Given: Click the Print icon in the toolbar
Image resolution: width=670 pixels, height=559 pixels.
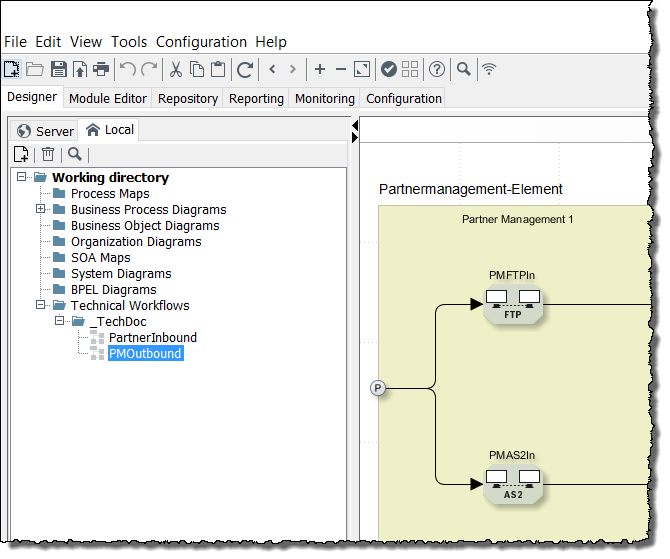Looking at the screenshot, I should pyautogui.click(x=101, y=69).
